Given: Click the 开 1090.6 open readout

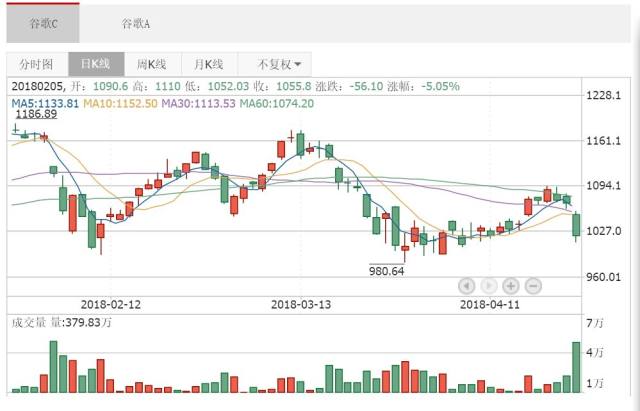Looking at the screenshot, I should click(x=99, y=87).
